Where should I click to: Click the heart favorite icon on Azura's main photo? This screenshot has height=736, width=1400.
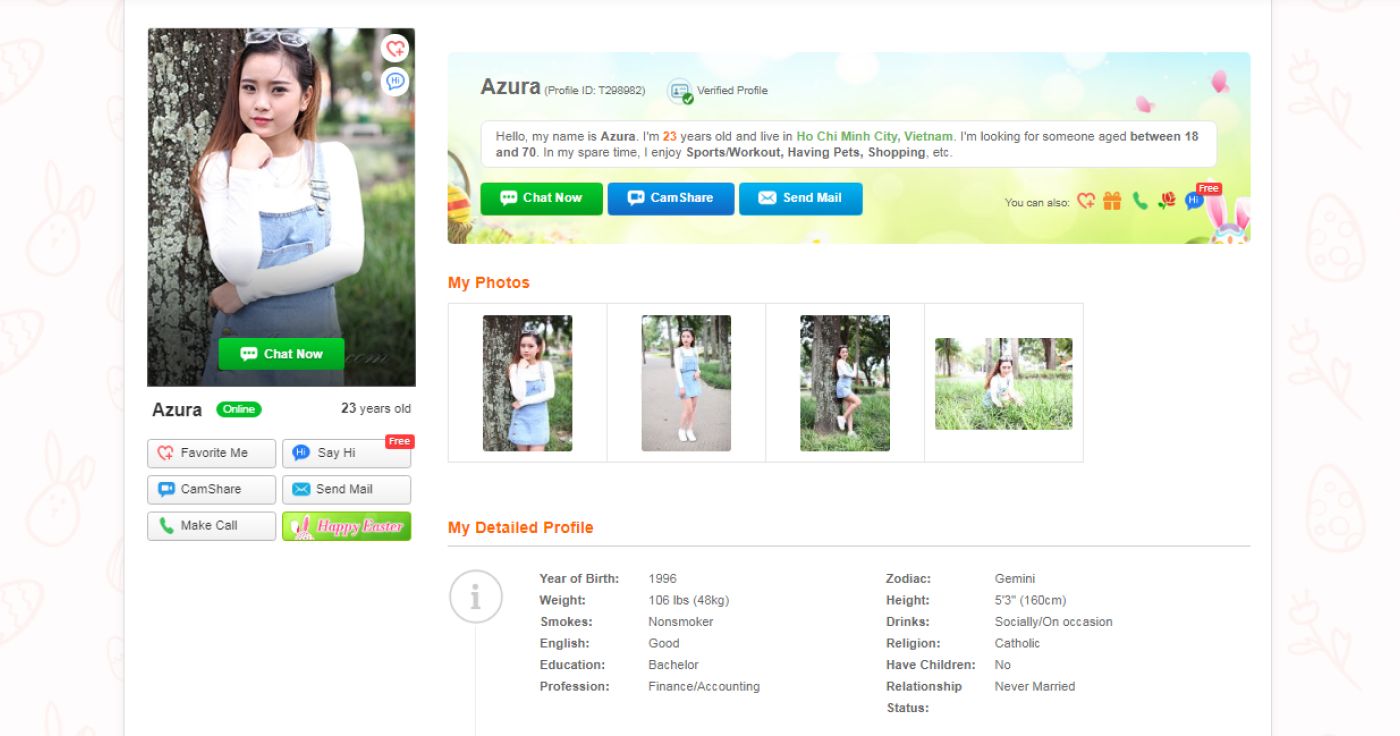[396, 48]
